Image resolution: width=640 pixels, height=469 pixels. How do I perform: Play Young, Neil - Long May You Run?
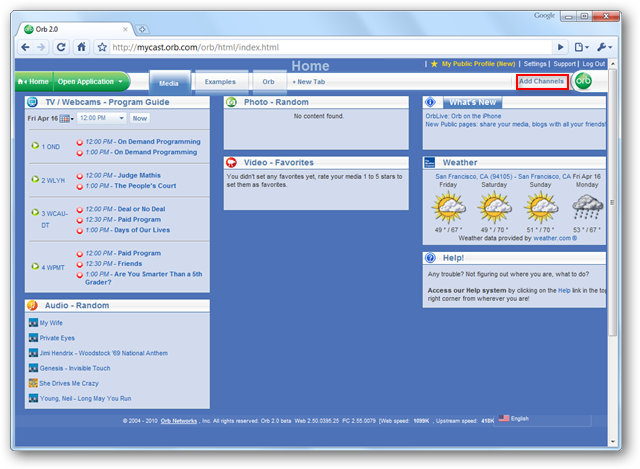85,398
